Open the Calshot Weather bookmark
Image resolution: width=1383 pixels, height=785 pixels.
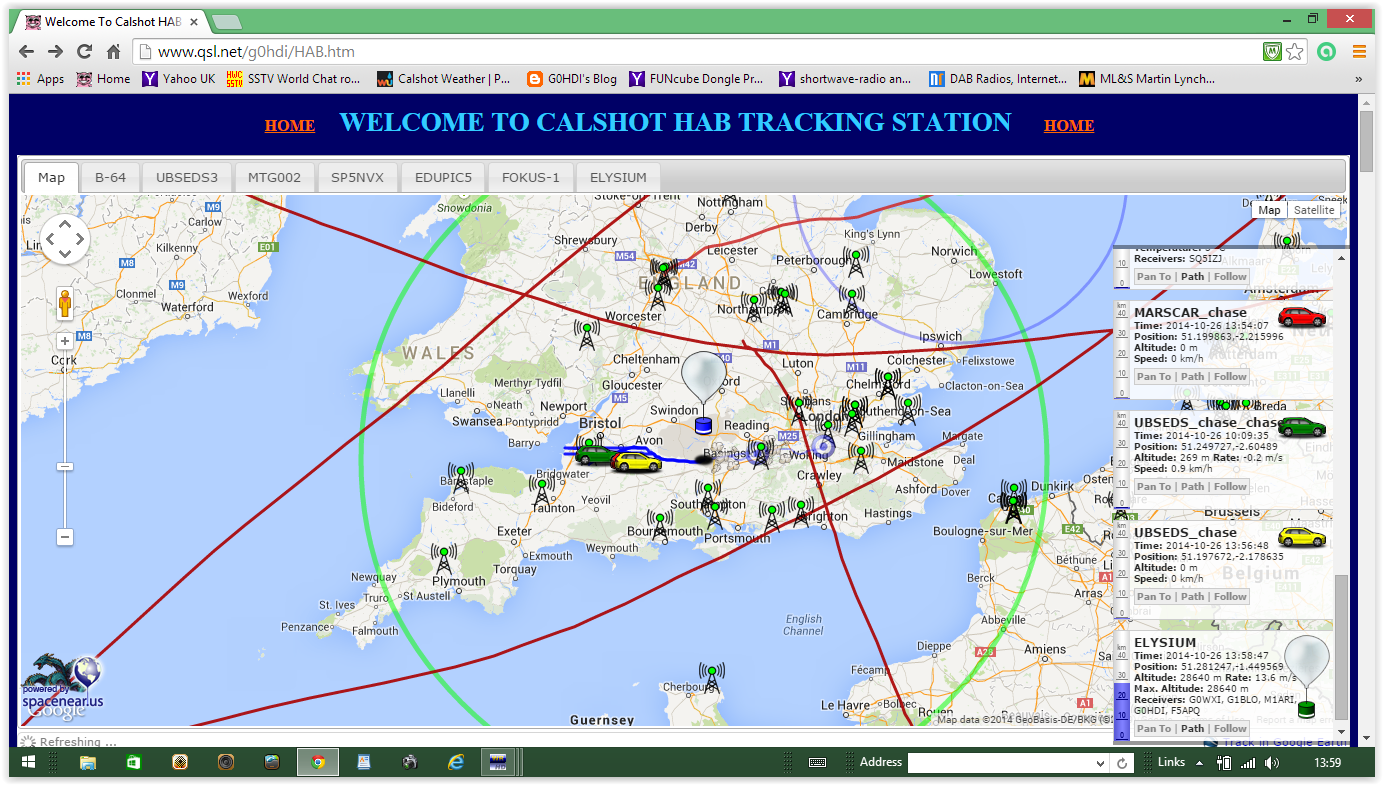point(443,79)
